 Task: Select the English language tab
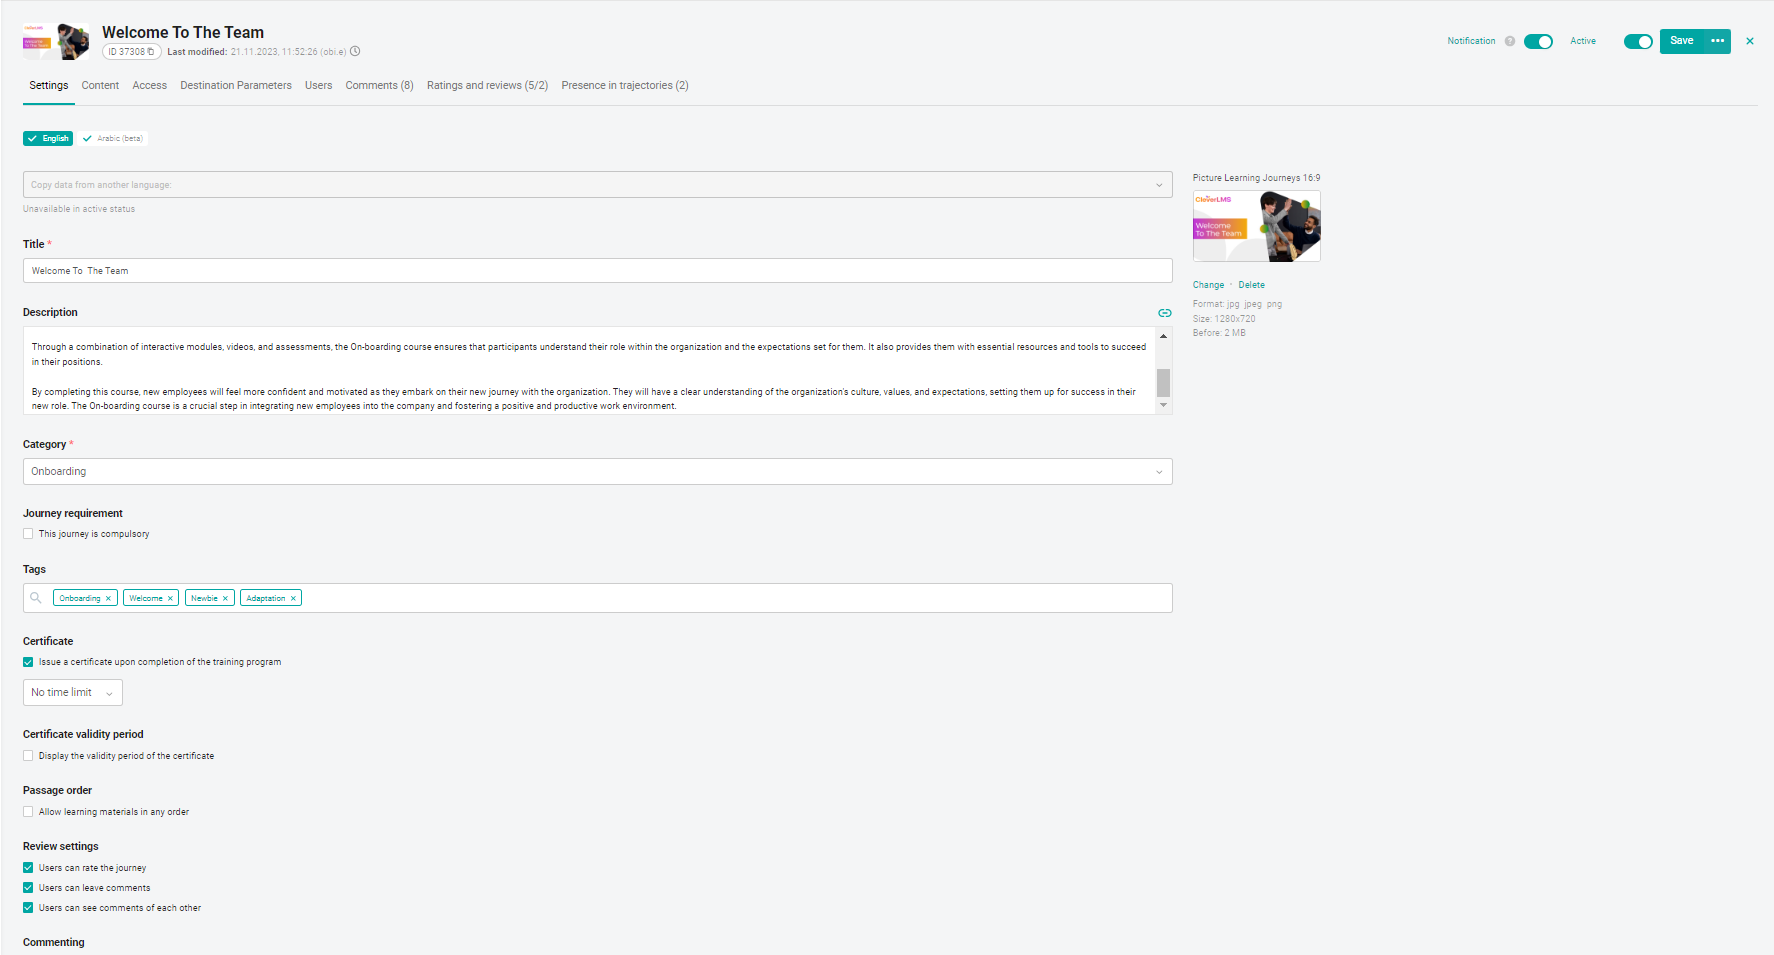48,139
